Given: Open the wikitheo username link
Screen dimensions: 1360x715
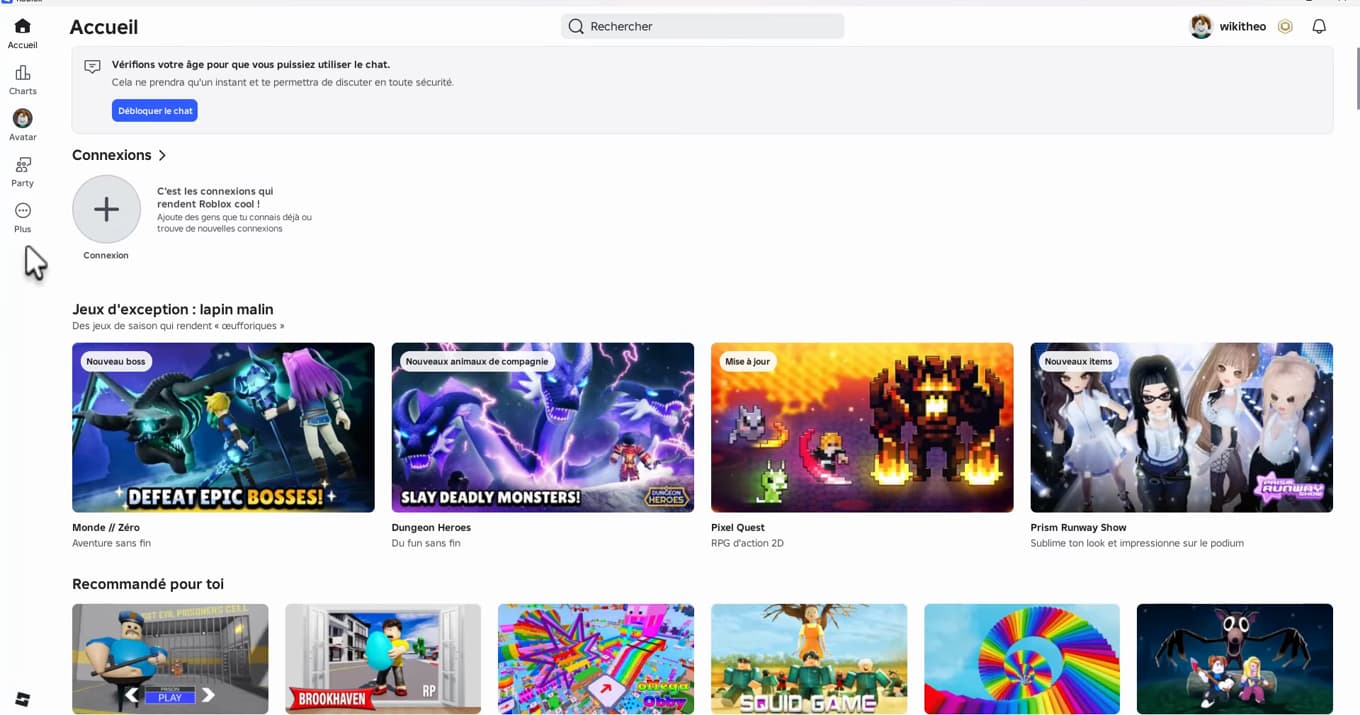Looking at the screenshot, I should 1243,27.
